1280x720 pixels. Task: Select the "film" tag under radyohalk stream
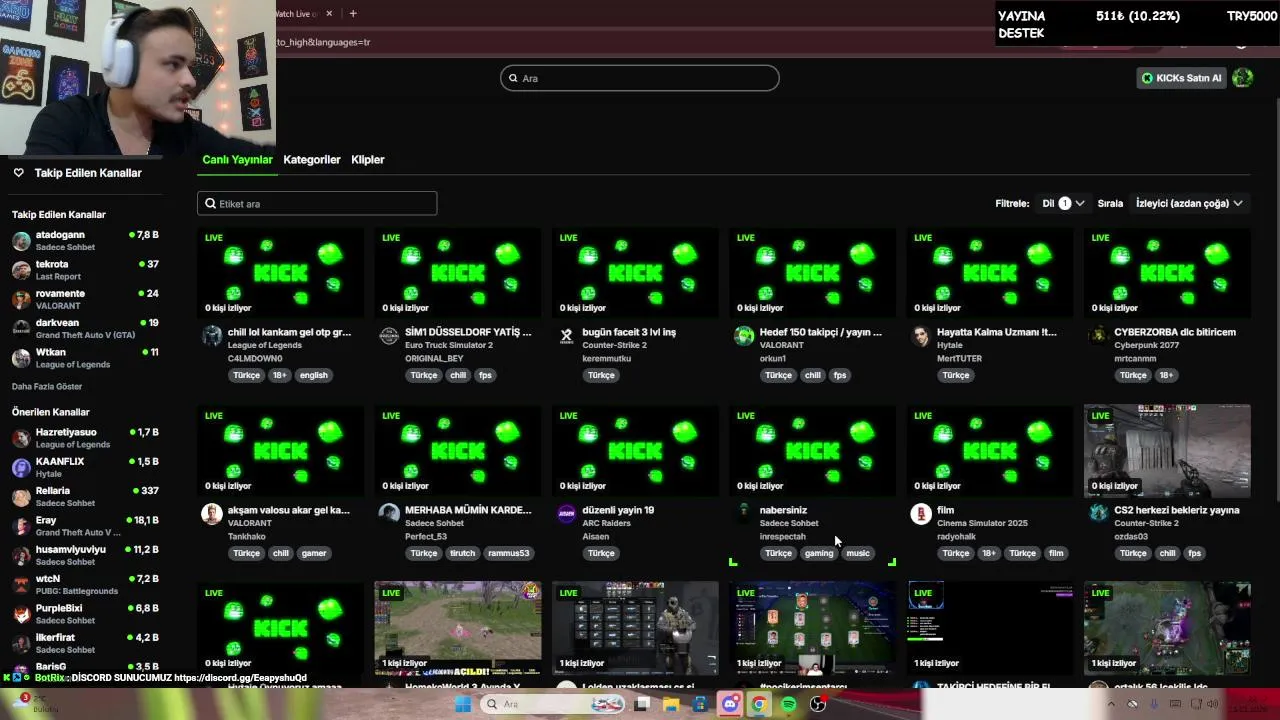click(x=1056, y=553)
